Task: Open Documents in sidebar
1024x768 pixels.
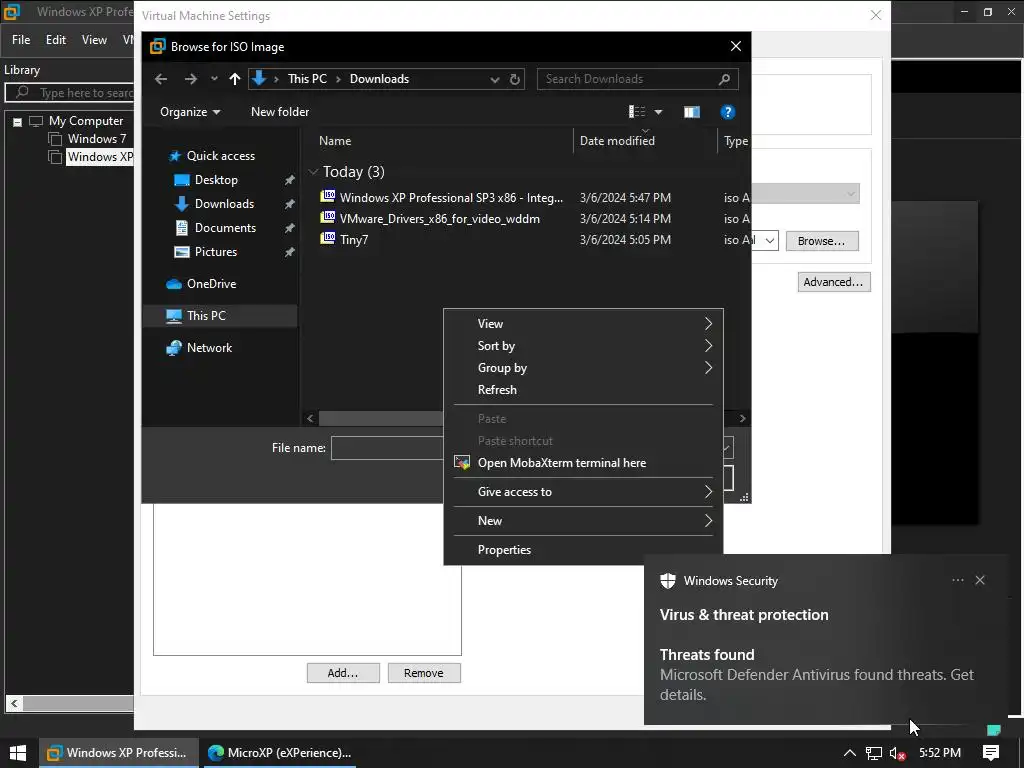Action: [x=216, y=228]
